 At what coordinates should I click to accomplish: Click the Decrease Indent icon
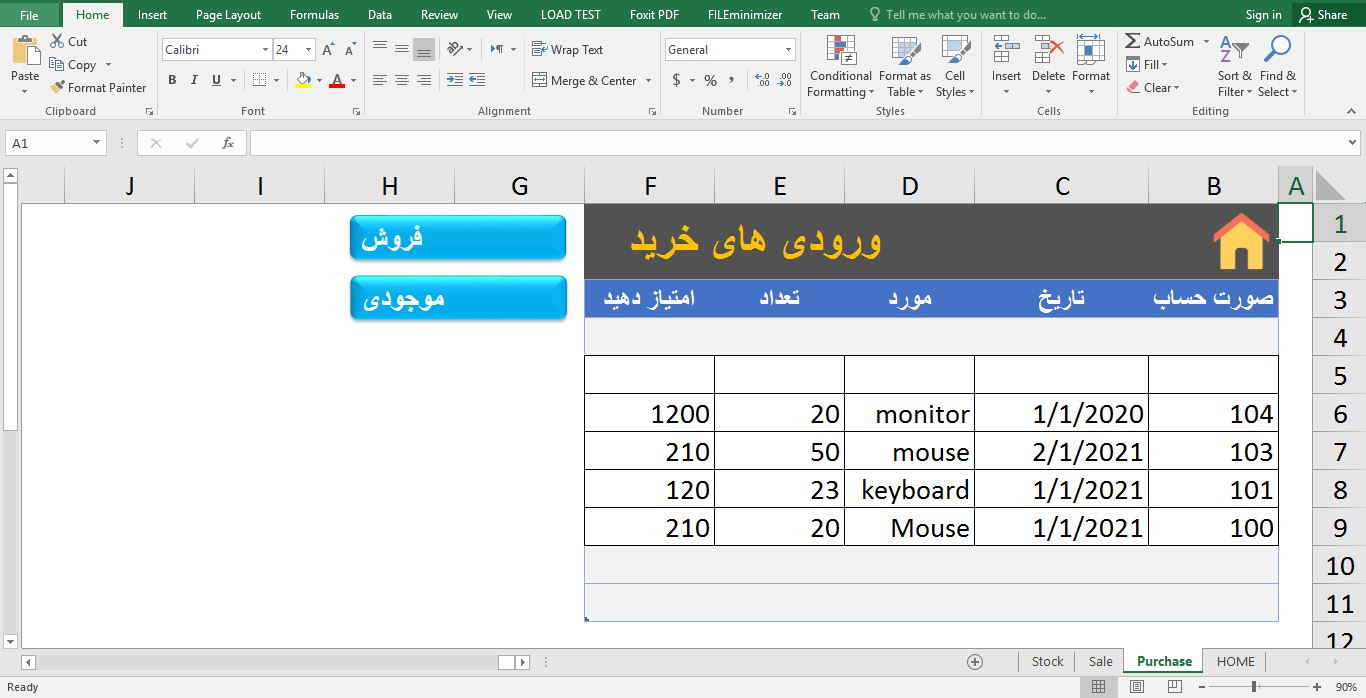pyautogui.click(x=455, y=80)
